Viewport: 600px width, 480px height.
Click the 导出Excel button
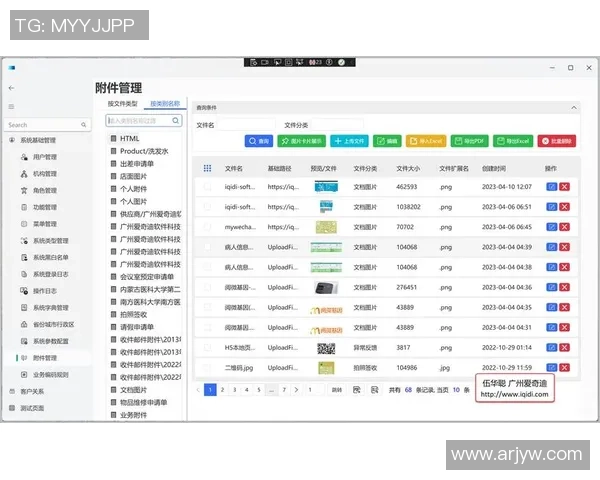(x=513, y=141)
